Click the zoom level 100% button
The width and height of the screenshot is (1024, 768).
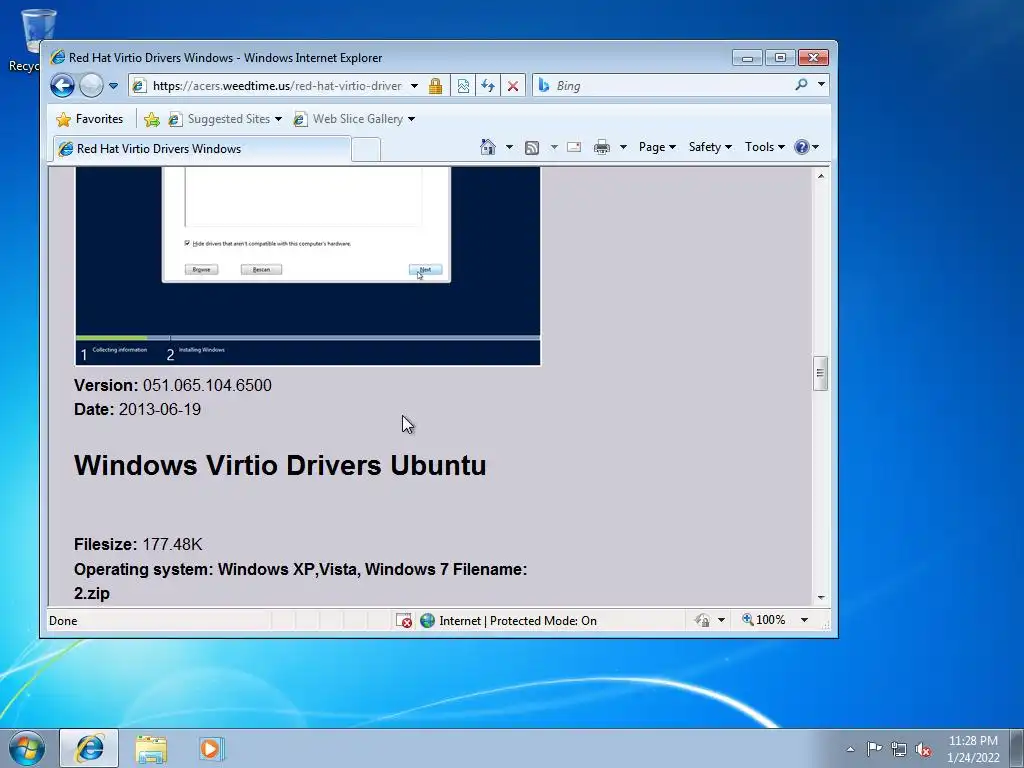coord(763,620)
